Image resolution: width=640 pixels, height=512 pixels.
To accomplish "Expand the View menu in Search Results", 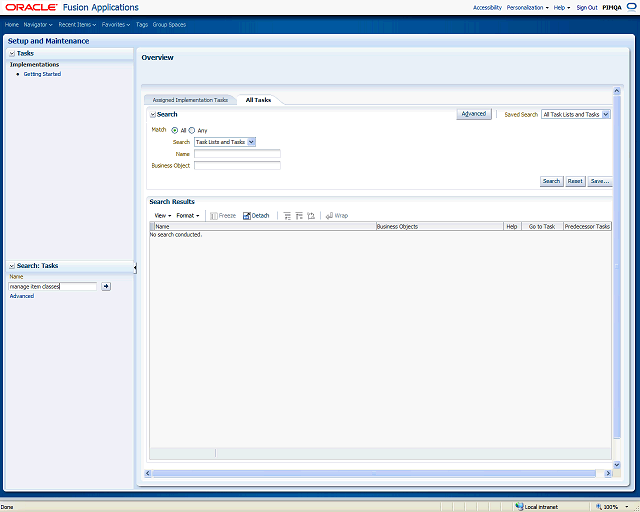I will tap(162, 216).
